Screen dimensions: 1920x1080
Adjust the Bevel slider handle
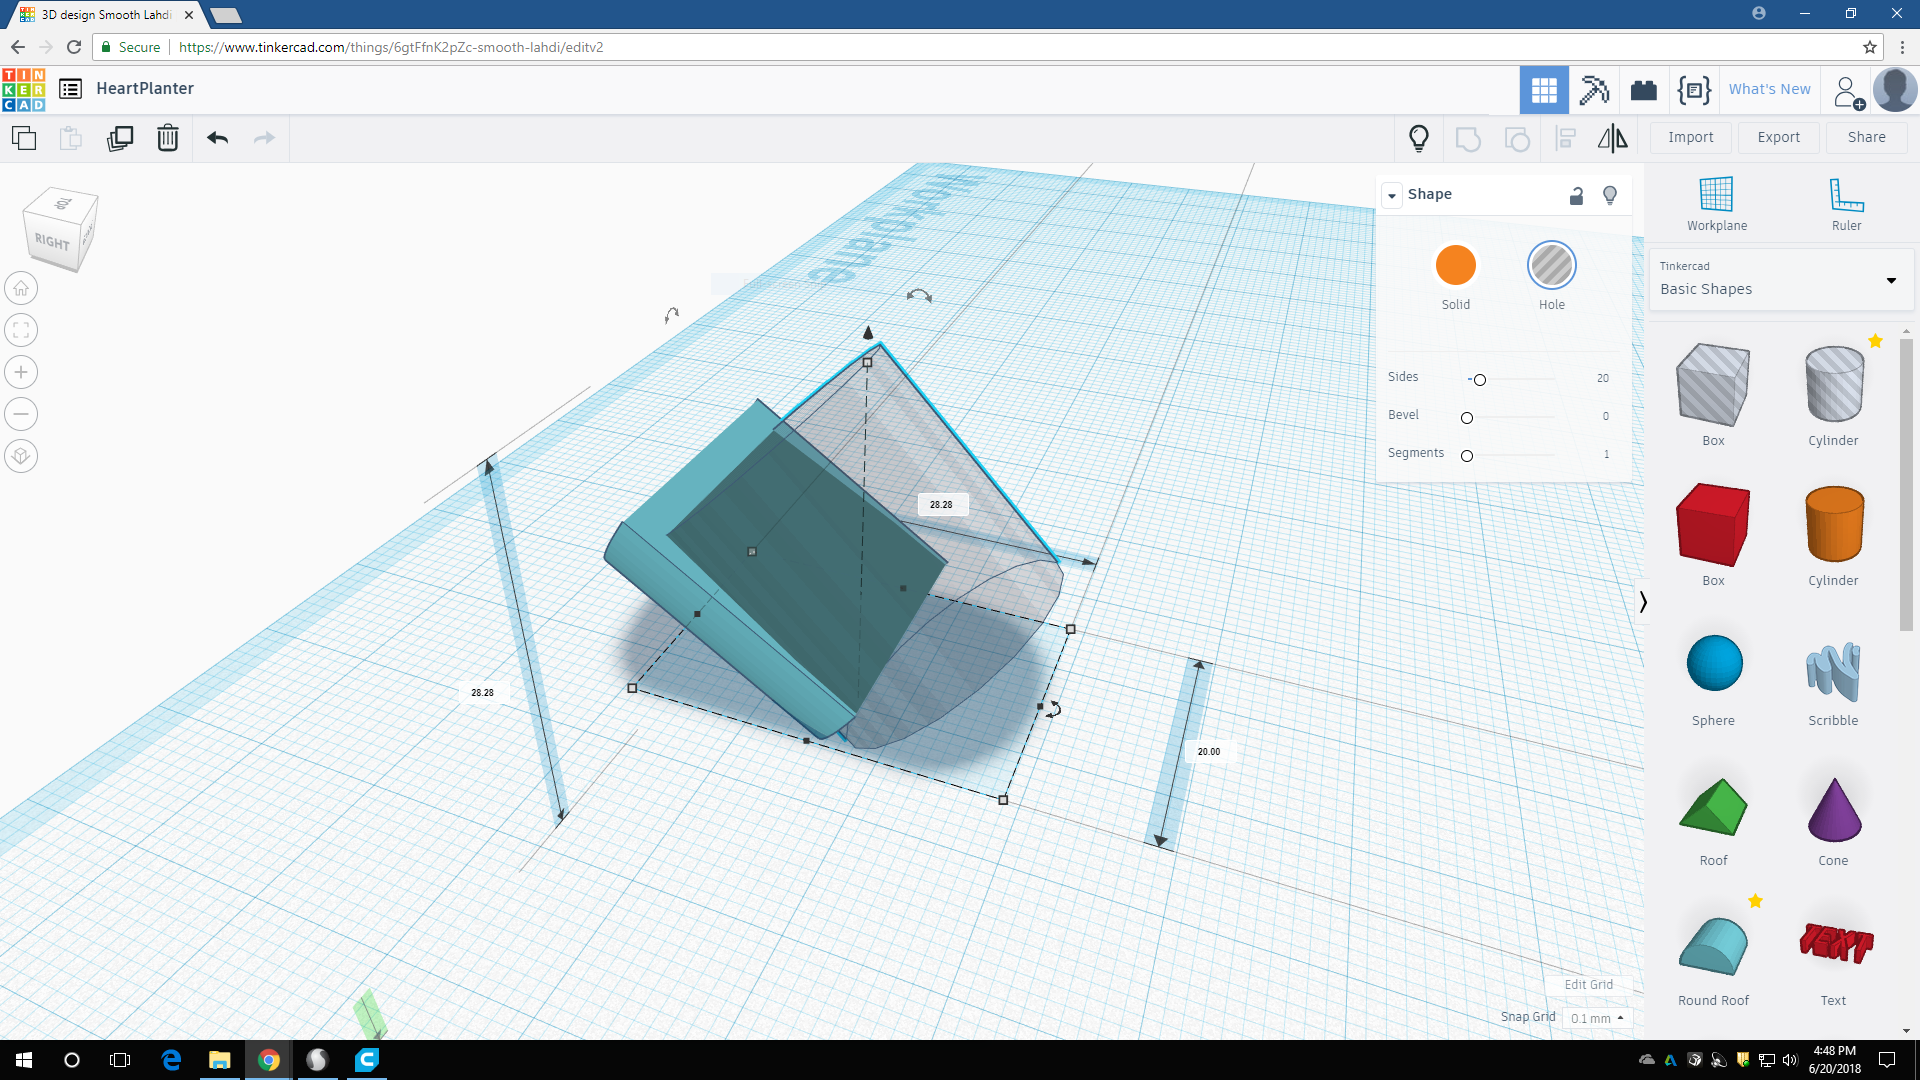1466,418
